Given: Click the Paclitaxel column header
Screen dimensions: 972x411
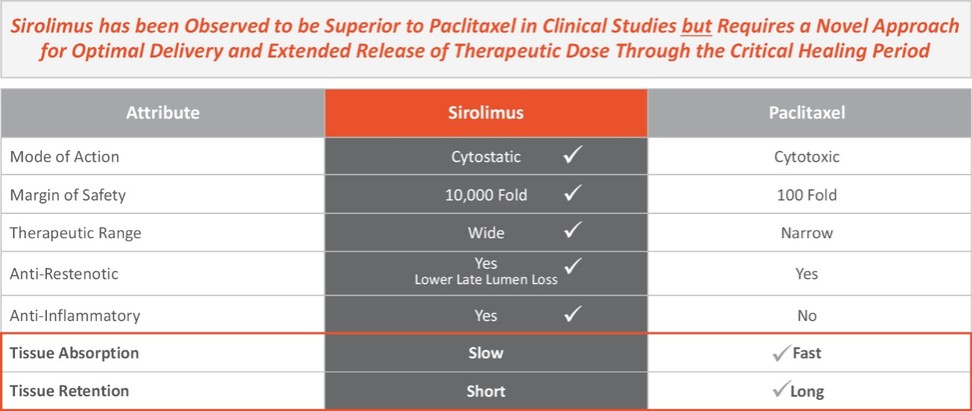Looking at the screenshot, I should click(x=809, y=113).
